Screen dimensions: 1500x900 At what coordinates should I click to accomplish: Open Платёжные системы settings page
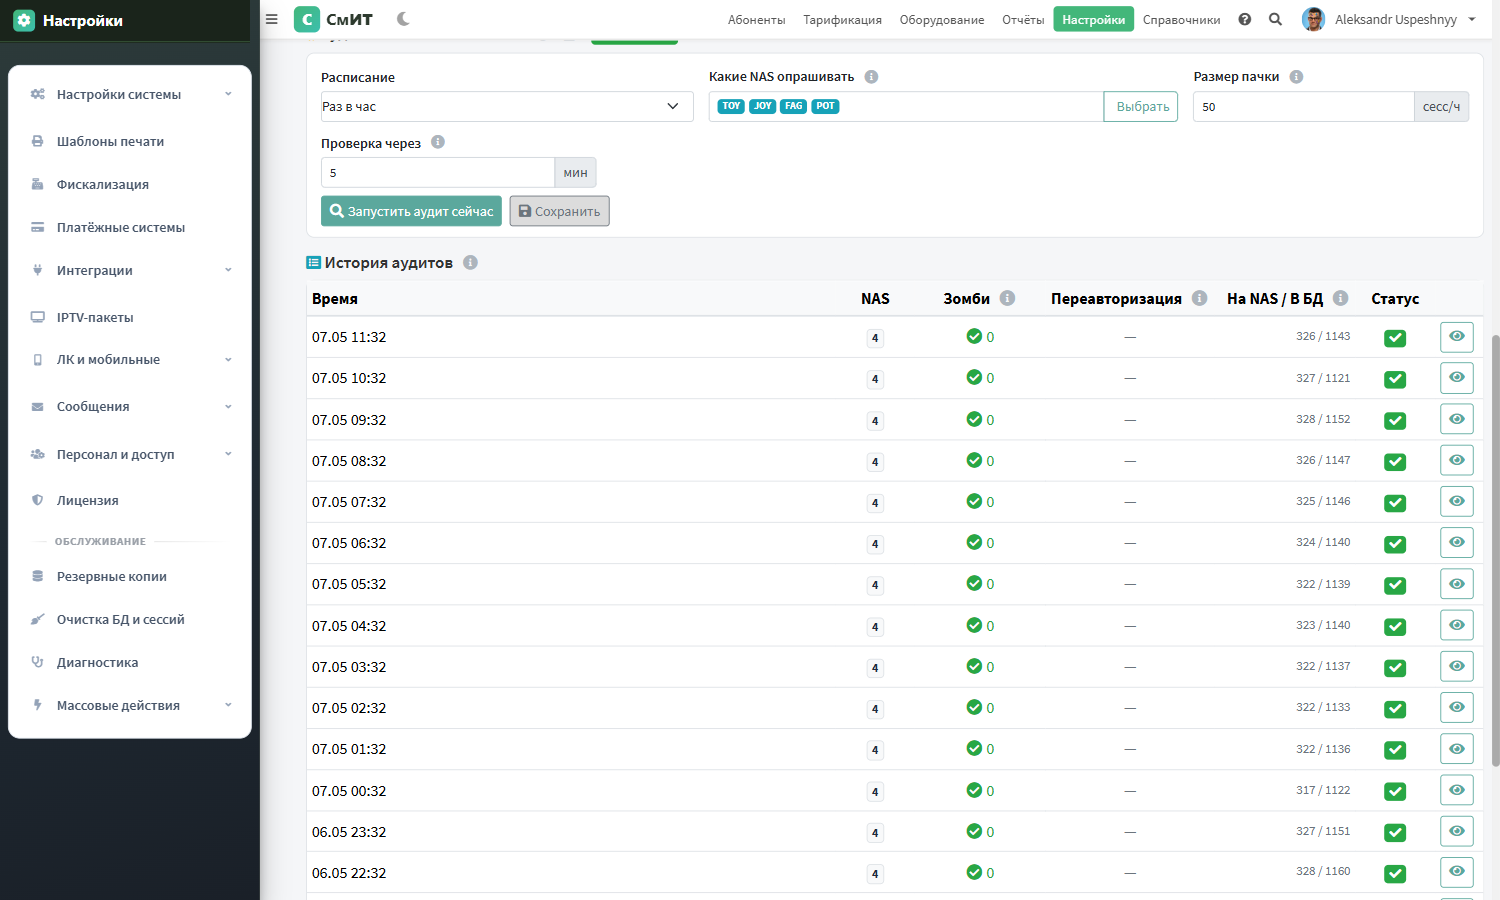point(120,227)
